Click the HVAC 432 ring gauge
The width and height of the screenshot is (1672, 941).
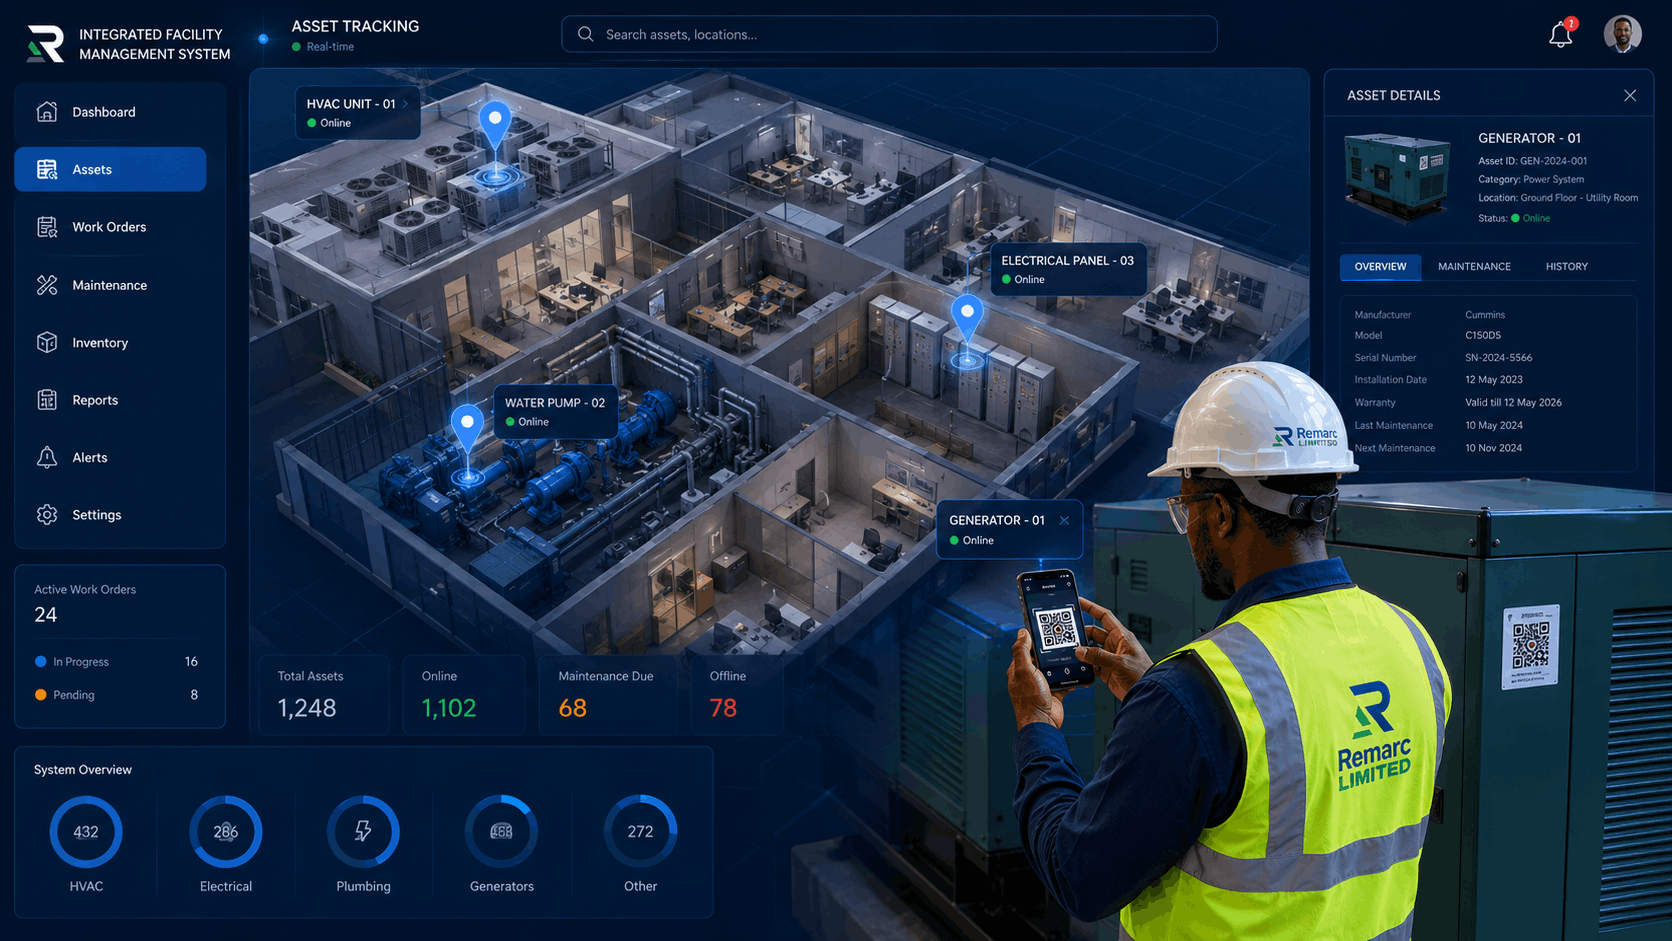point(86,831)
